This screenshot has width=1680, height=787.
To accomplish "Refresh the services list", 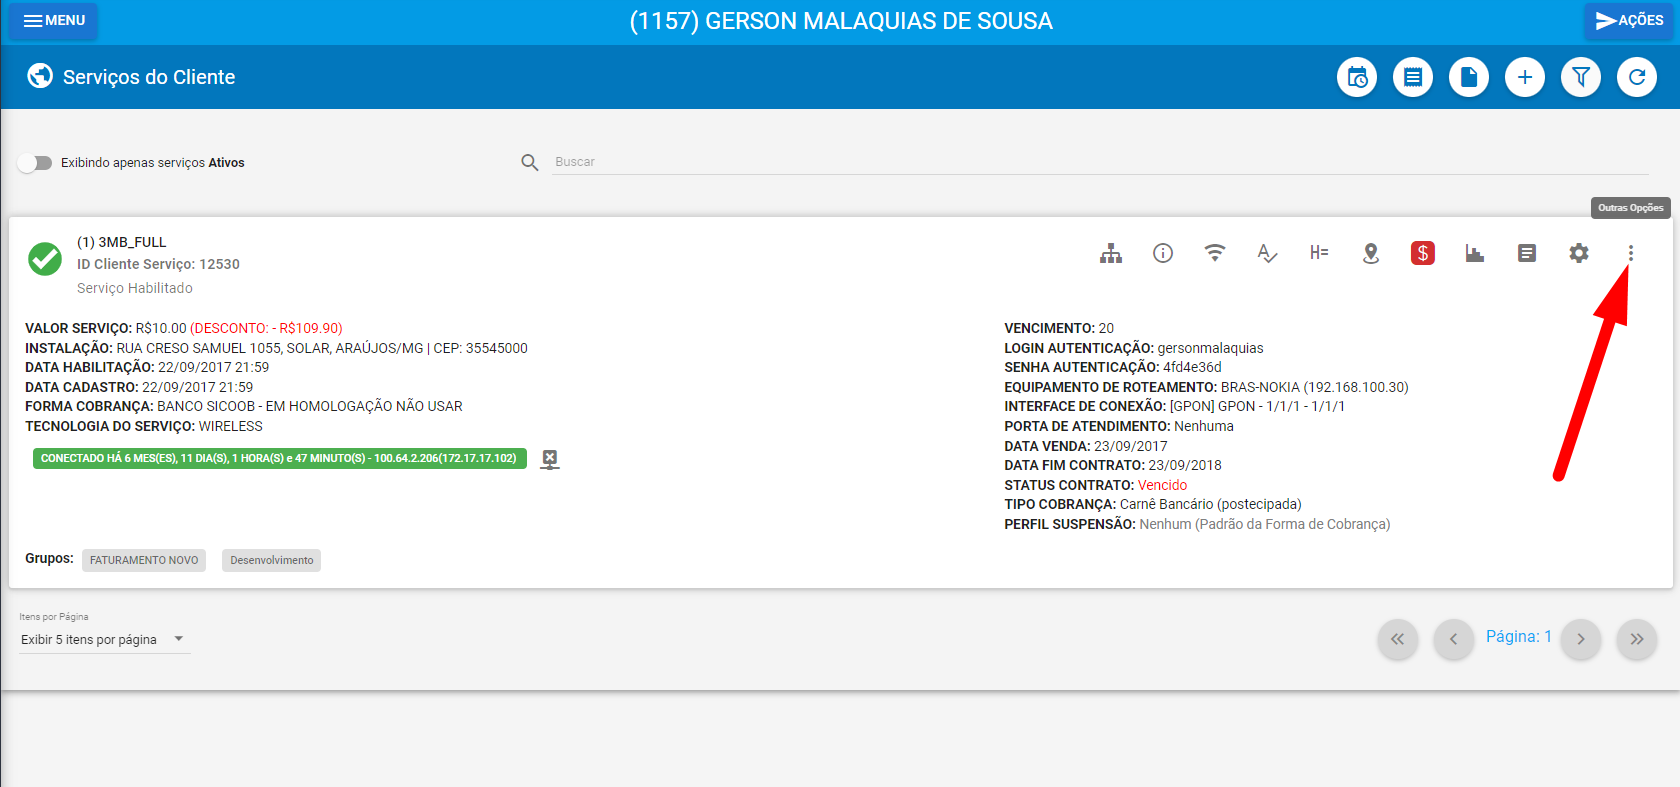I will [x=1637, y=77].
